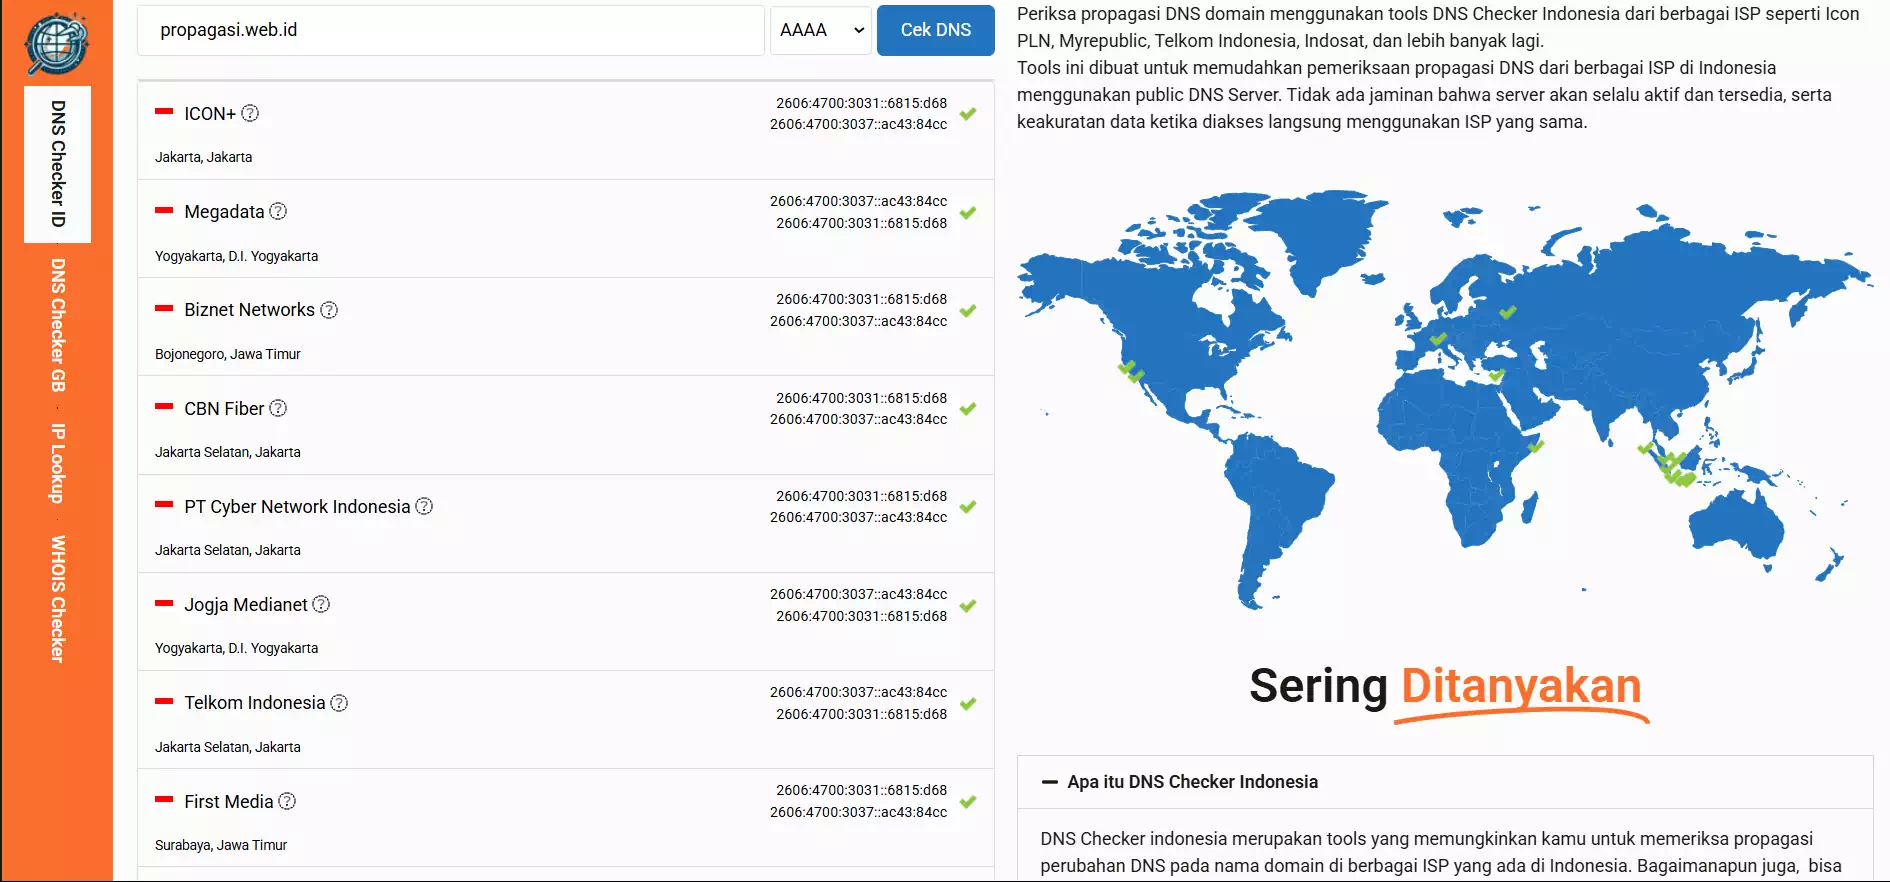Open help icon next to CBN Fiber

coord(278,408)
